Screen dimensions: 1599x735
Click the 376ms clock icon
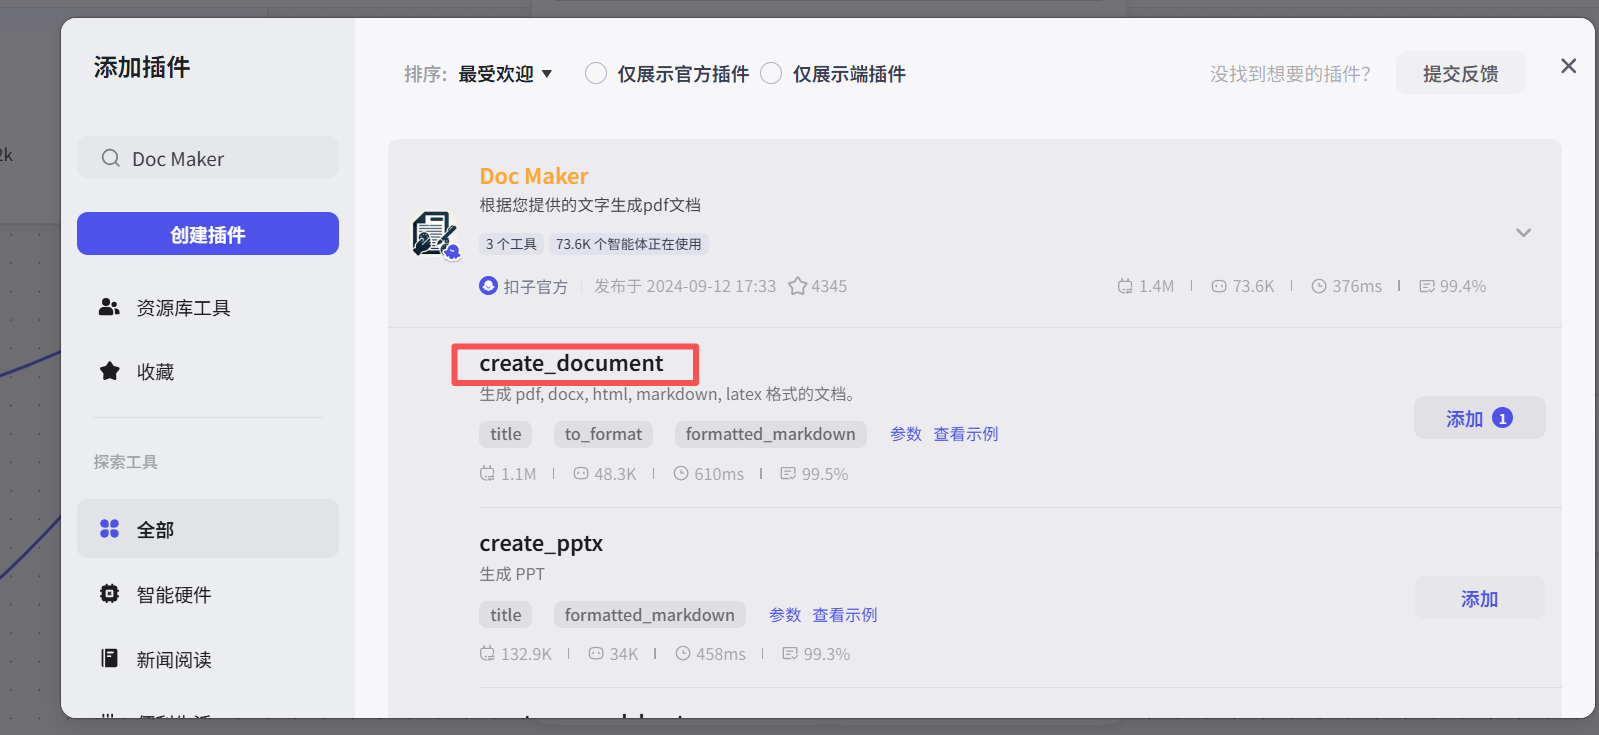1319,286
